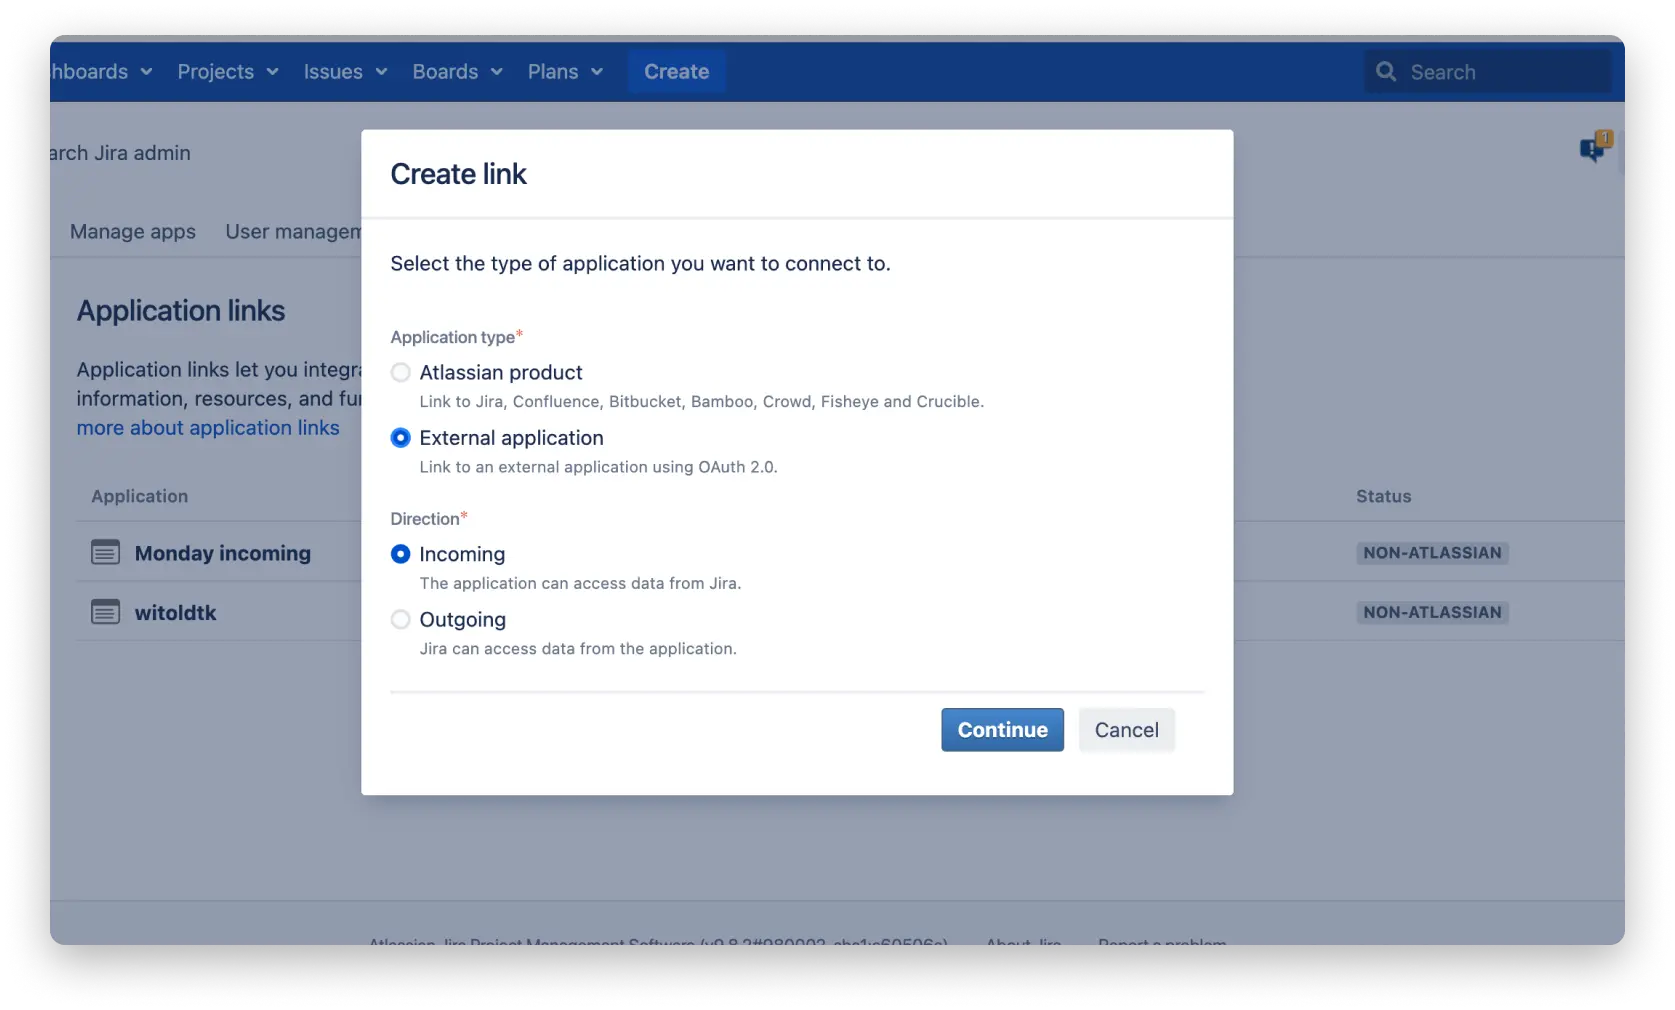Open more about application links
Image resolution: width=1675 pixels, height=1010 pixels.
pos(208,428)
